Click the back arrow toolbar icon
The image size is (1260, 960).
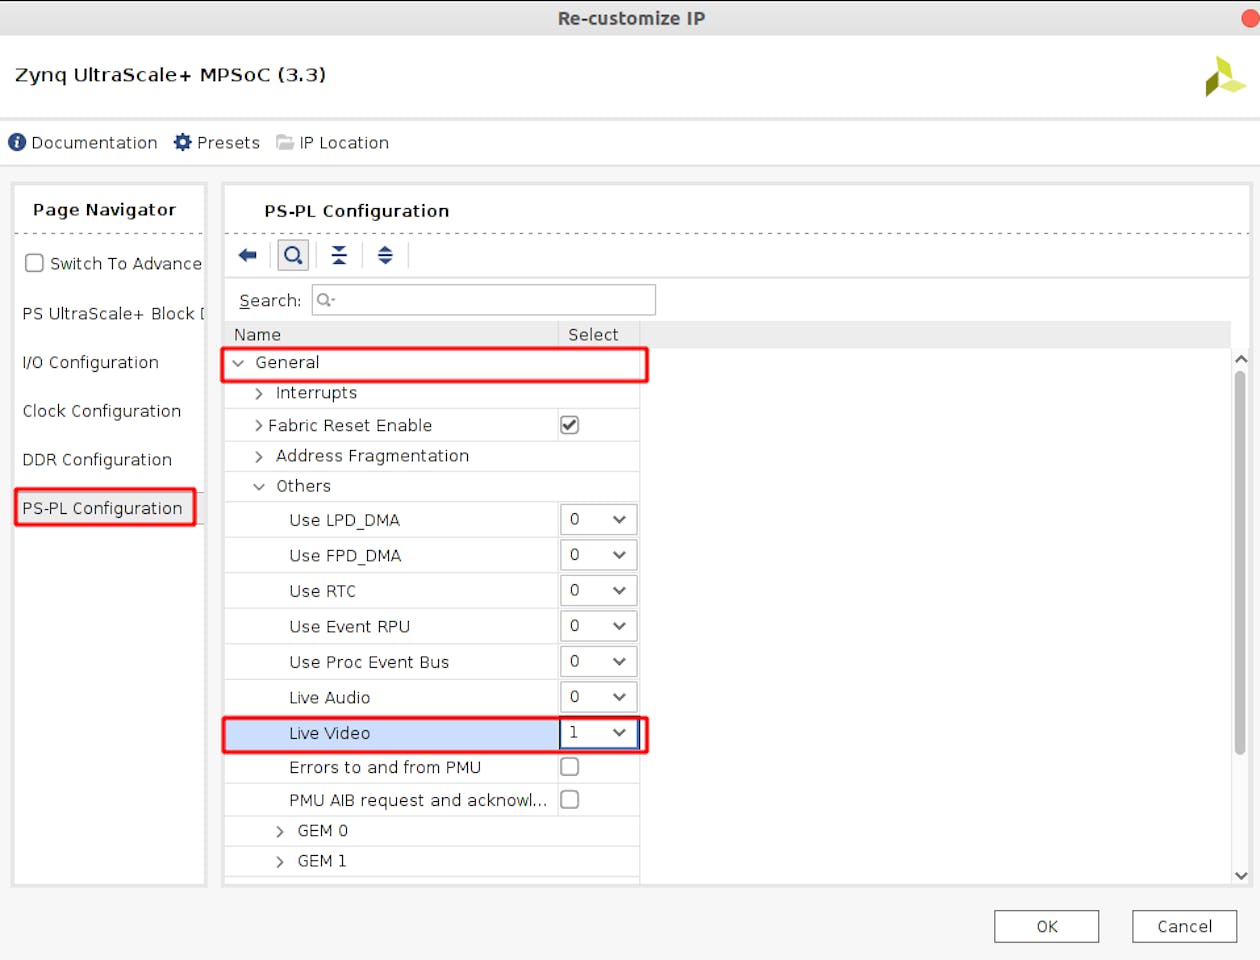(248, 255)
